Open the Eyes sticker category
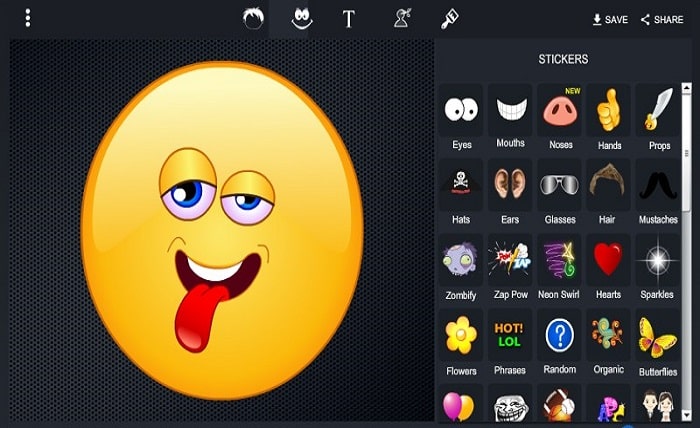The image size is (700, 428). click(x=461, y=117)
